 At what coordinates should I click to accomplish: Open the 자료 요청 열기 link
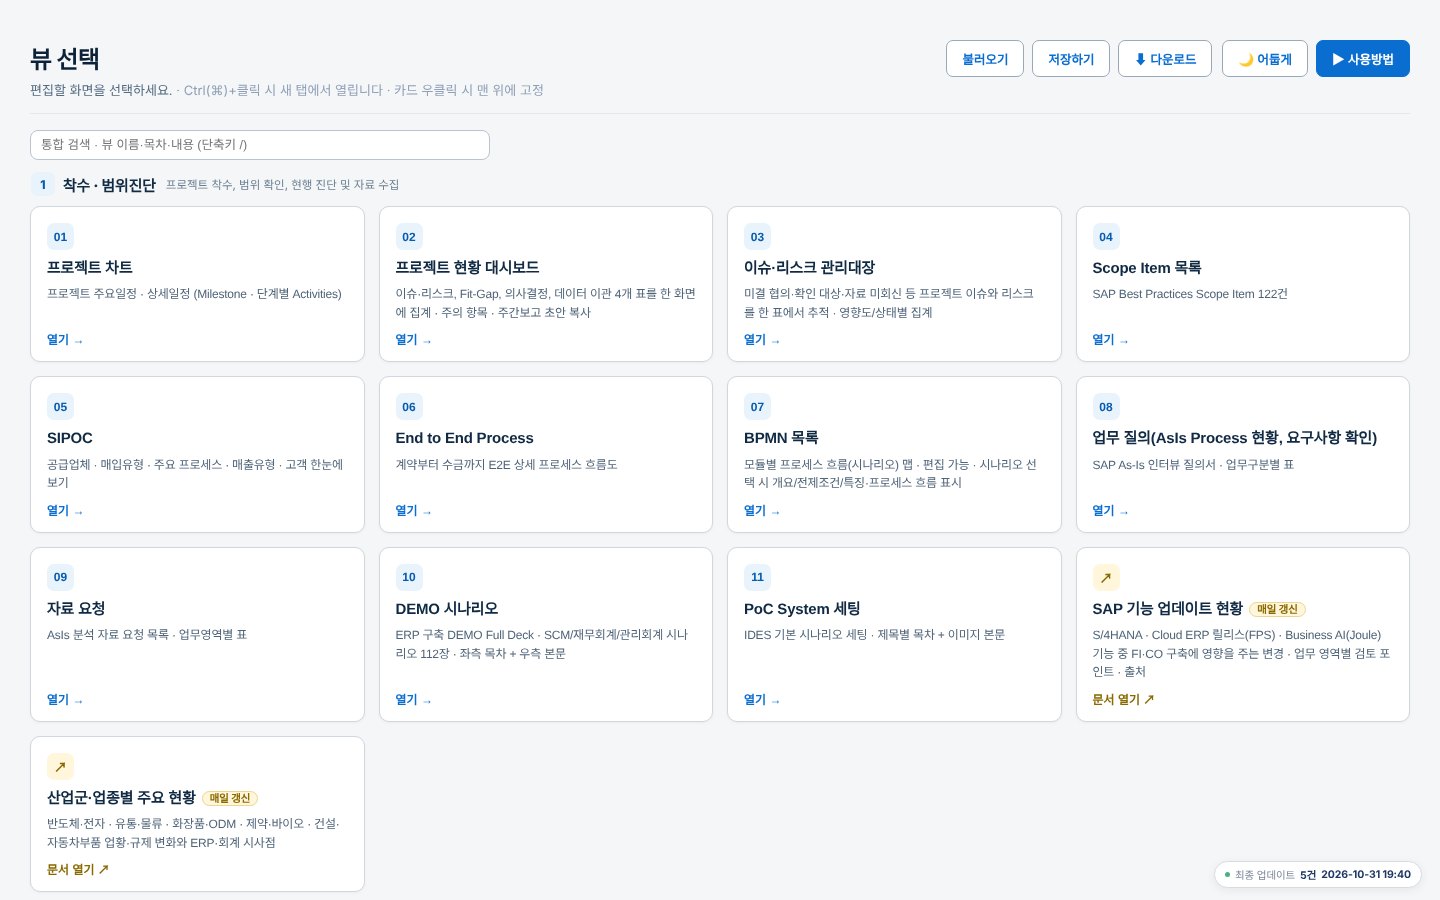tap(65, 700)
